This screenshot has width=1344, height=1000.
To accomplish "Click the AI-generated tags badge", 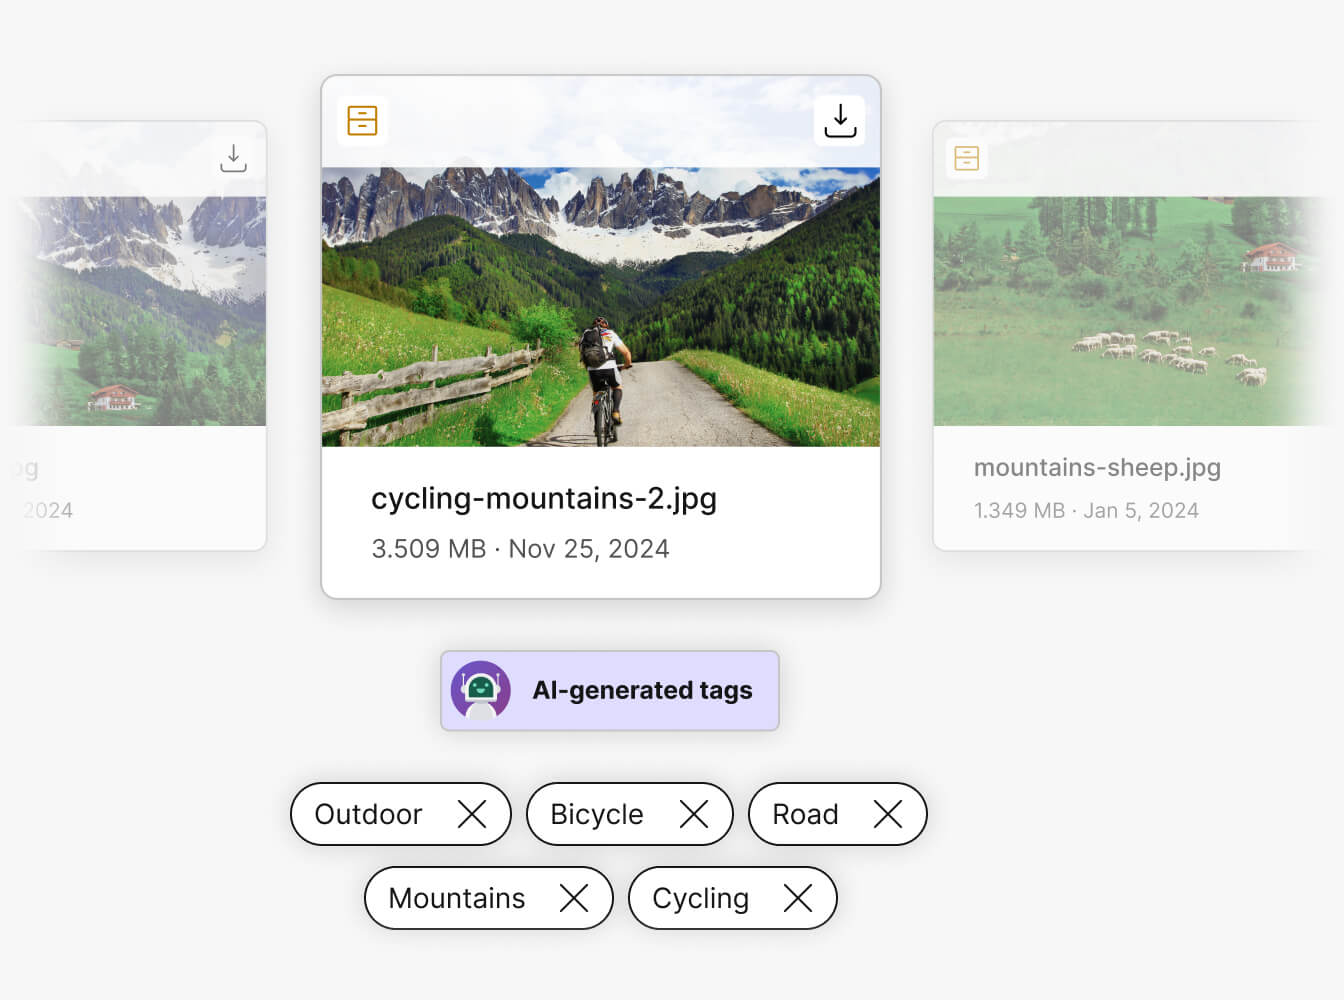I will tap(642, 690).
